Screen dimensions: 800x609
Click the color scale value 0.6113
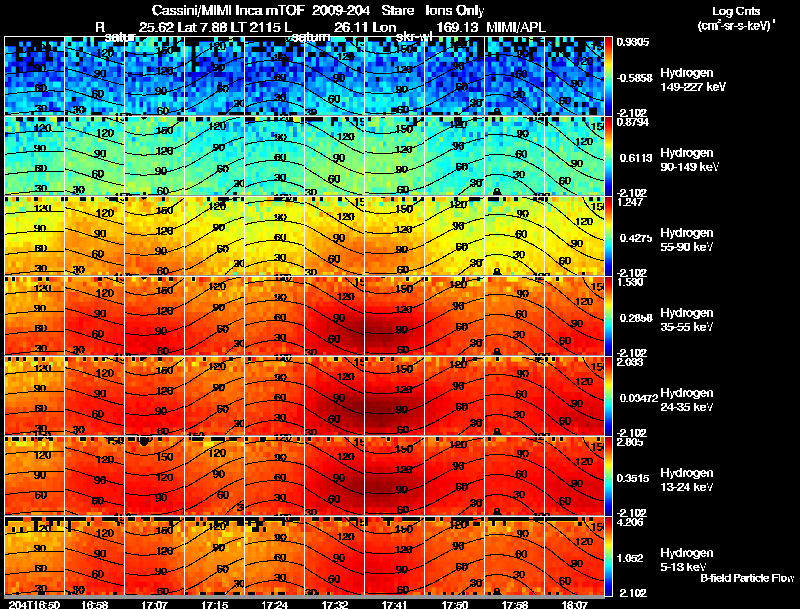coord(636,158)
